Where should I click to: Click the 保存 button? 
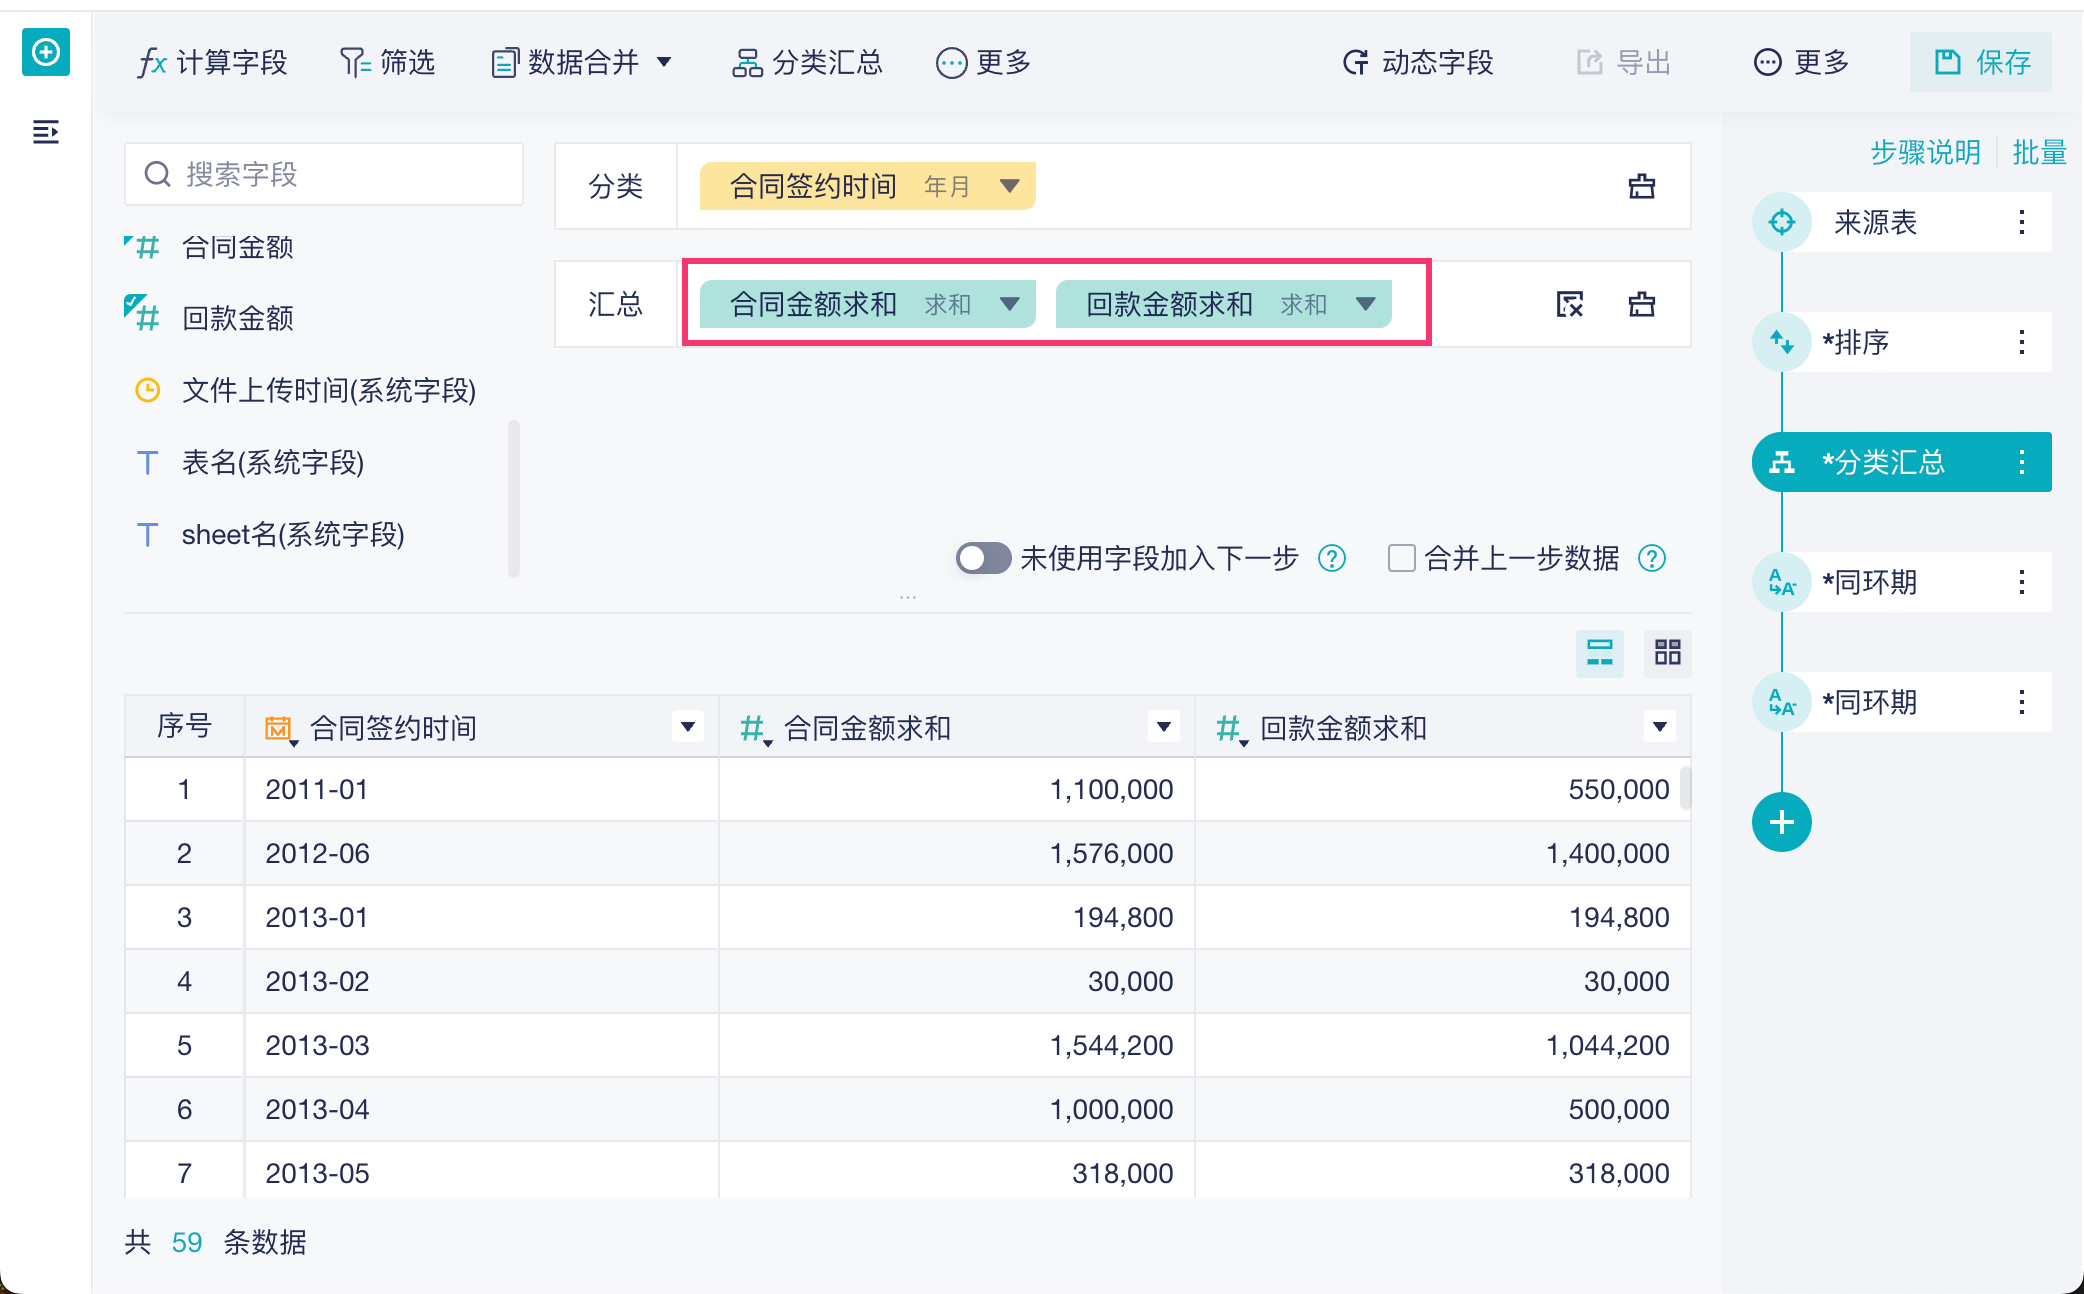tap(1981, 63)
